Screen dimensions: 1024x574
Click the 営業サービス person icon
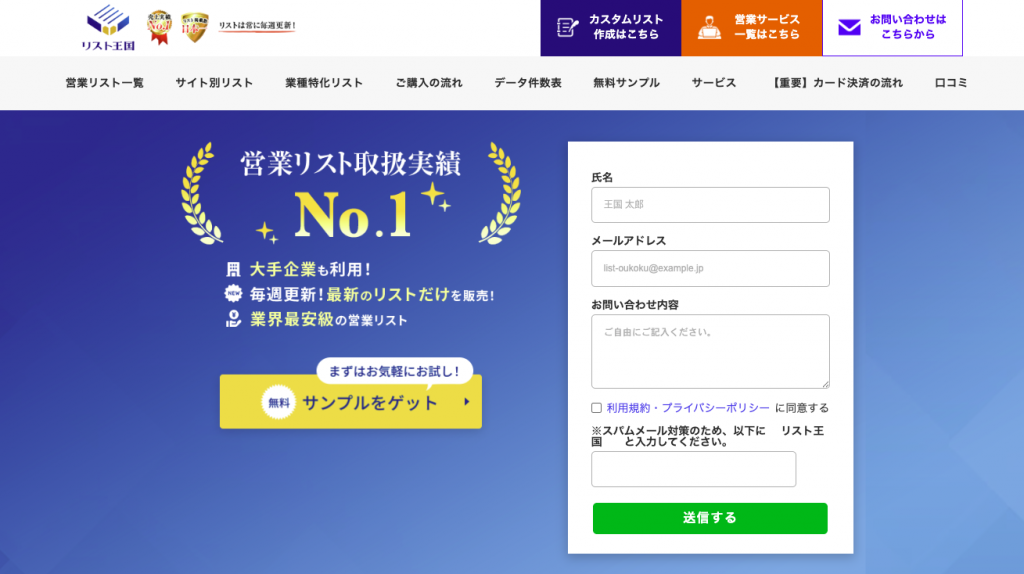tap(709, 27)
